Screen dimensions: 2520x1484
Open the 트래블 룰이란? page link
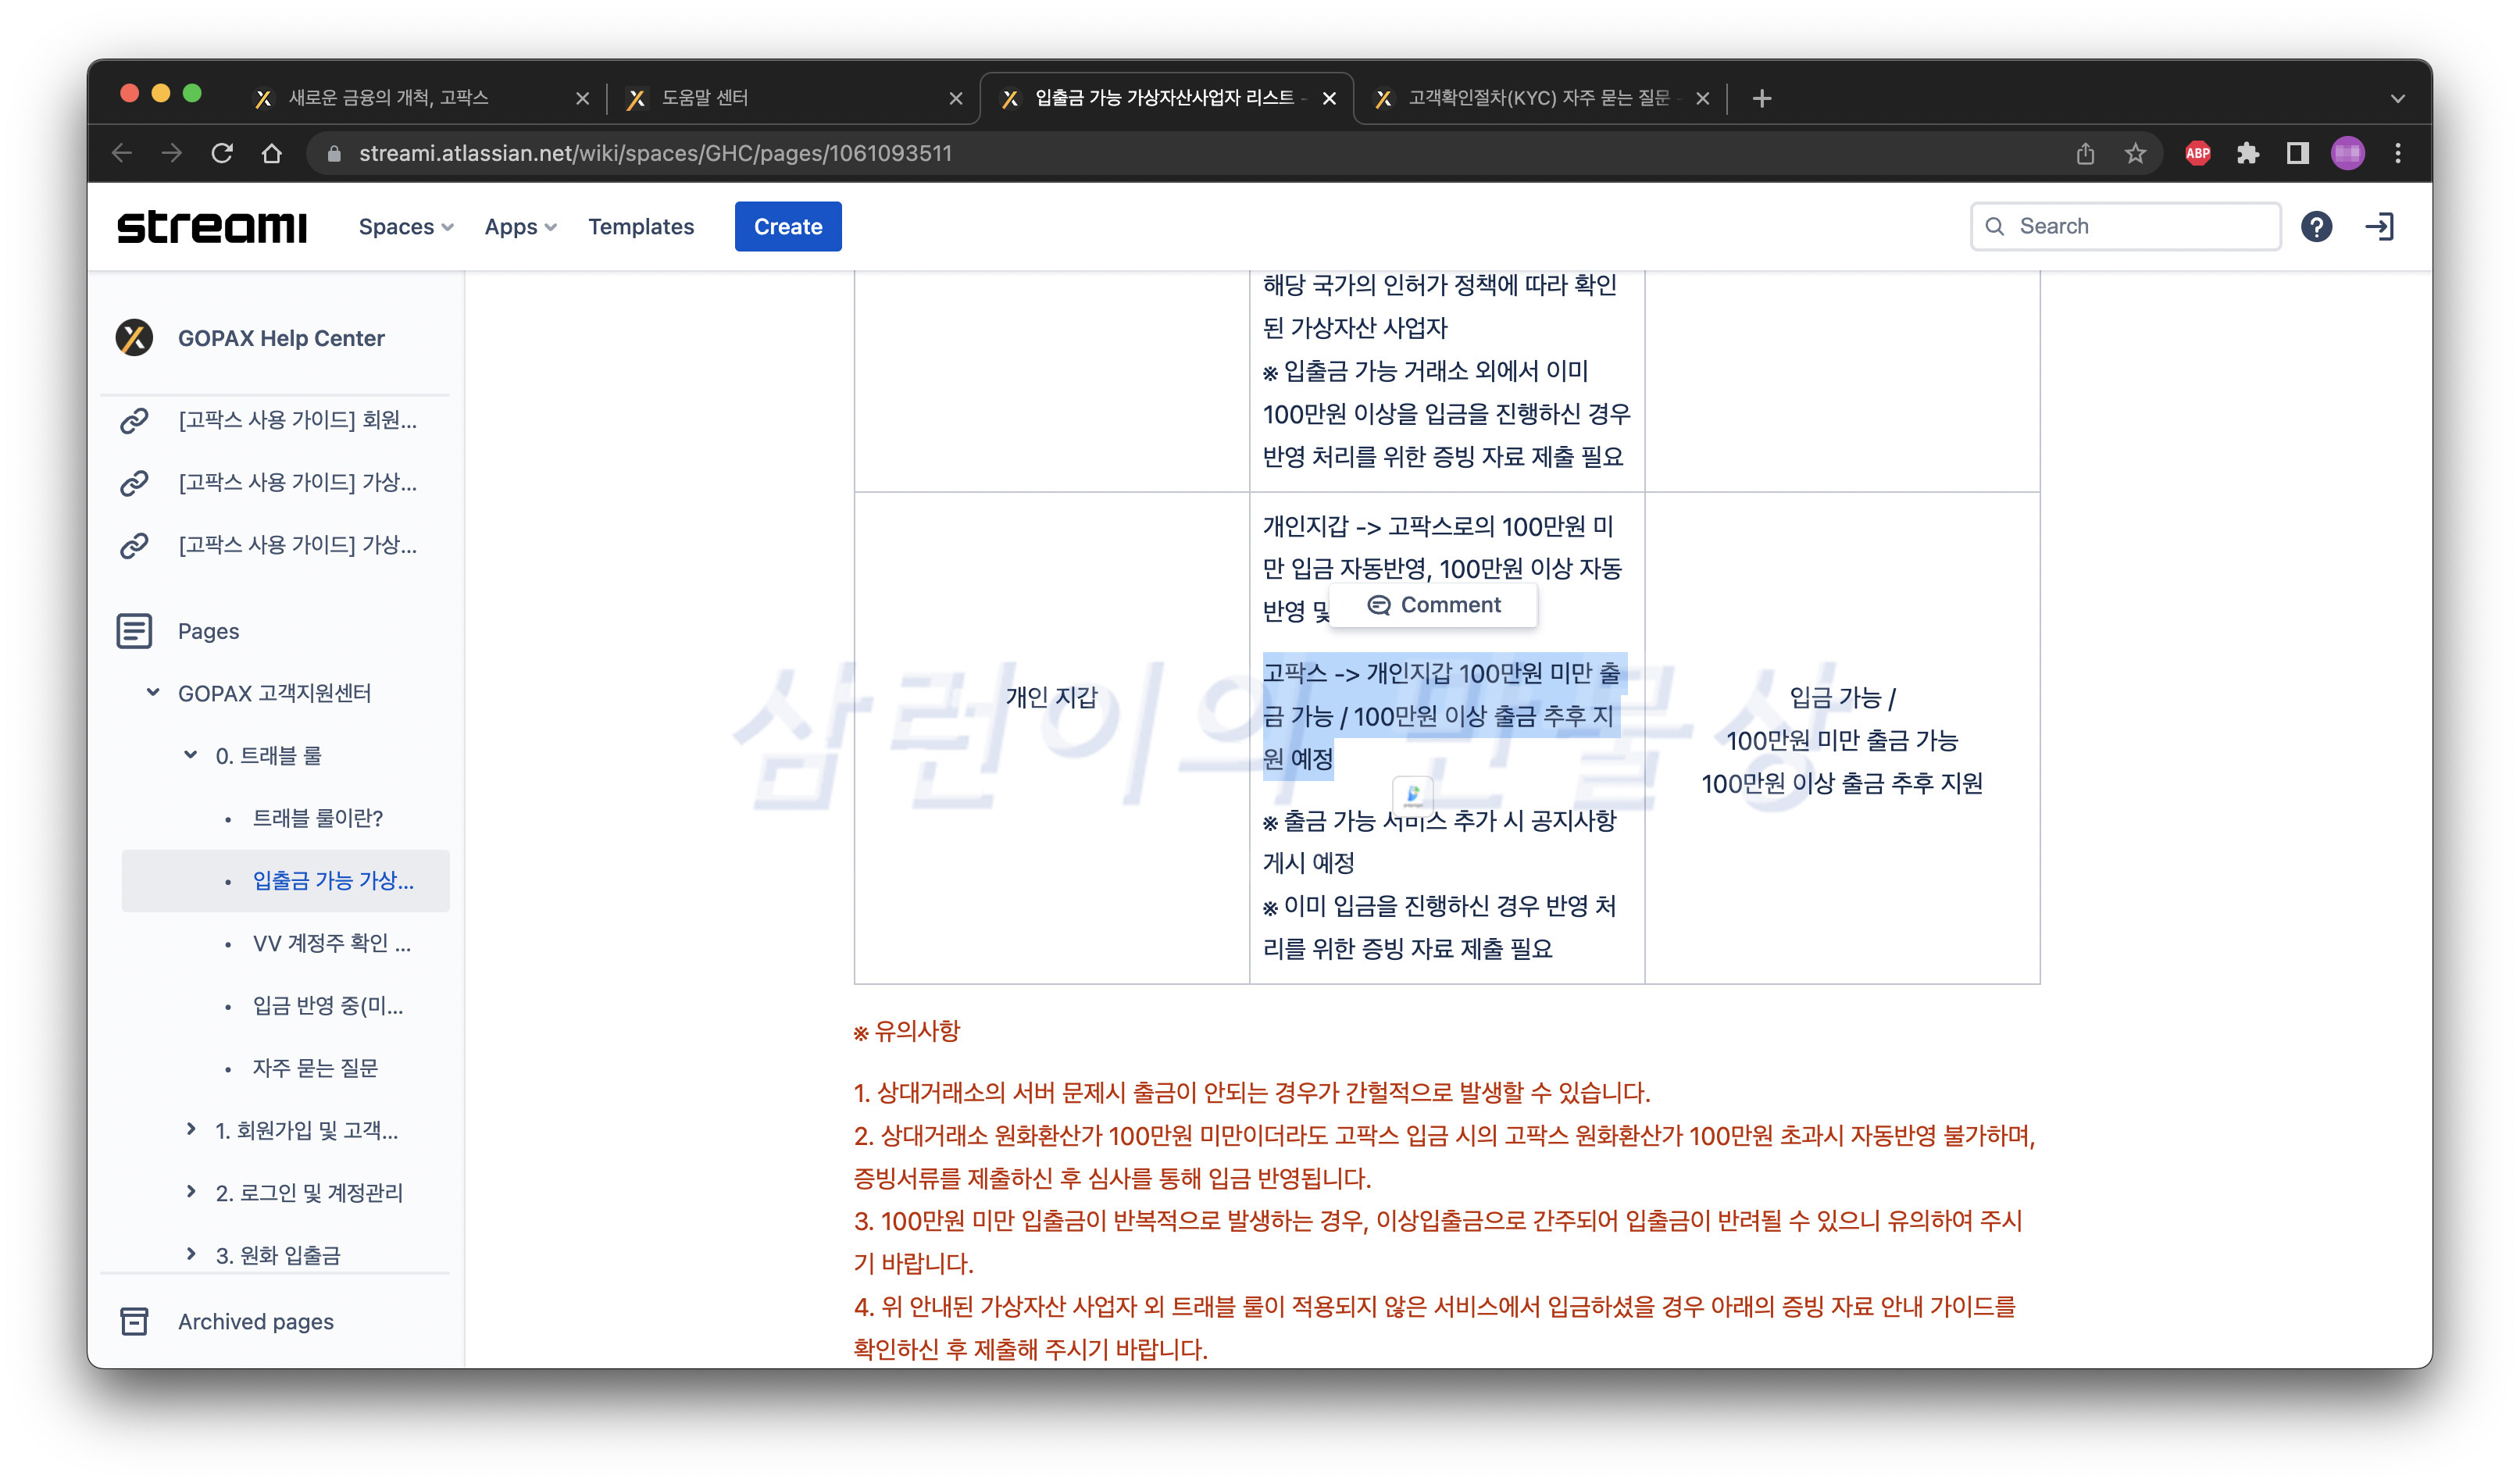317,818
